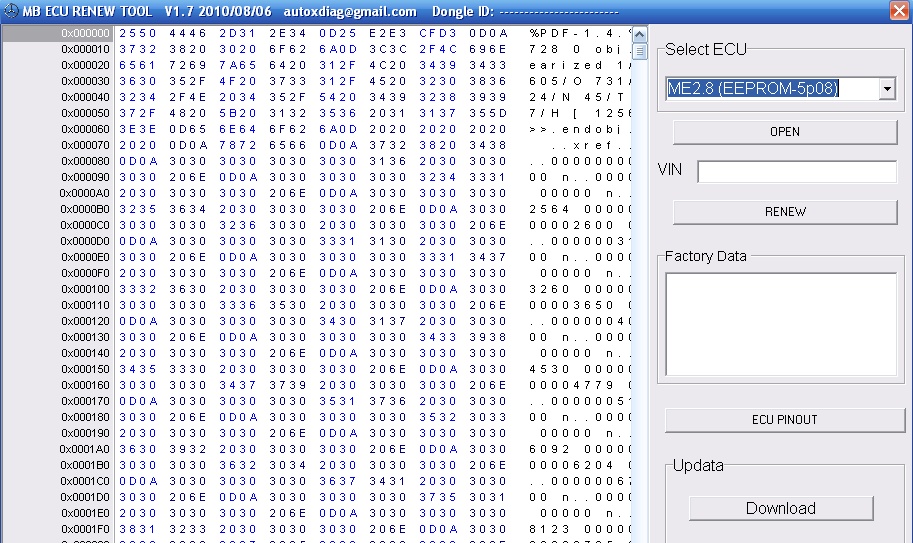Select address row 0x000010

[x=85, y=49]
